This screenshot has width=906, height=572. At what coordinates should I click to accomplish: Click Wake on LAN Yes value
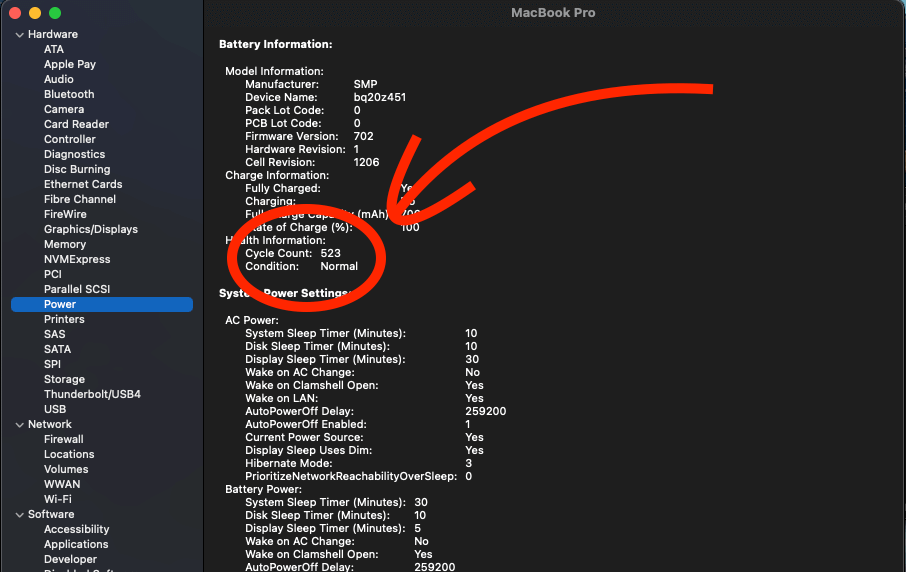click(x=474, y=399)
